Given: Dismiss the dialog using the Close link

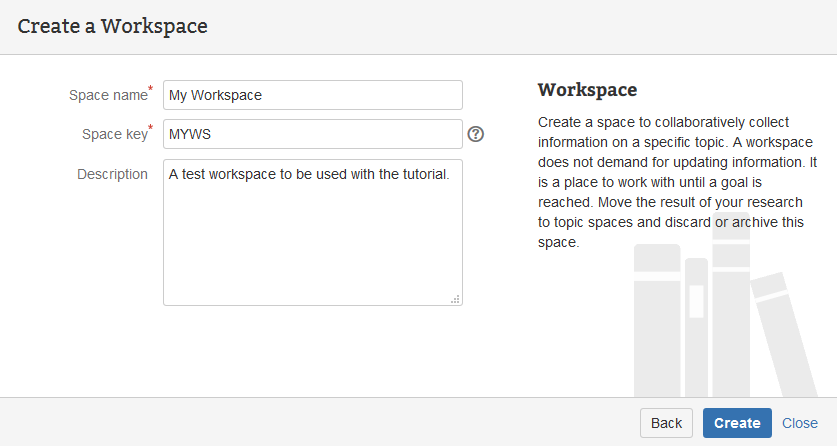Looking at the screenshot, I should [x=800, y=423].
